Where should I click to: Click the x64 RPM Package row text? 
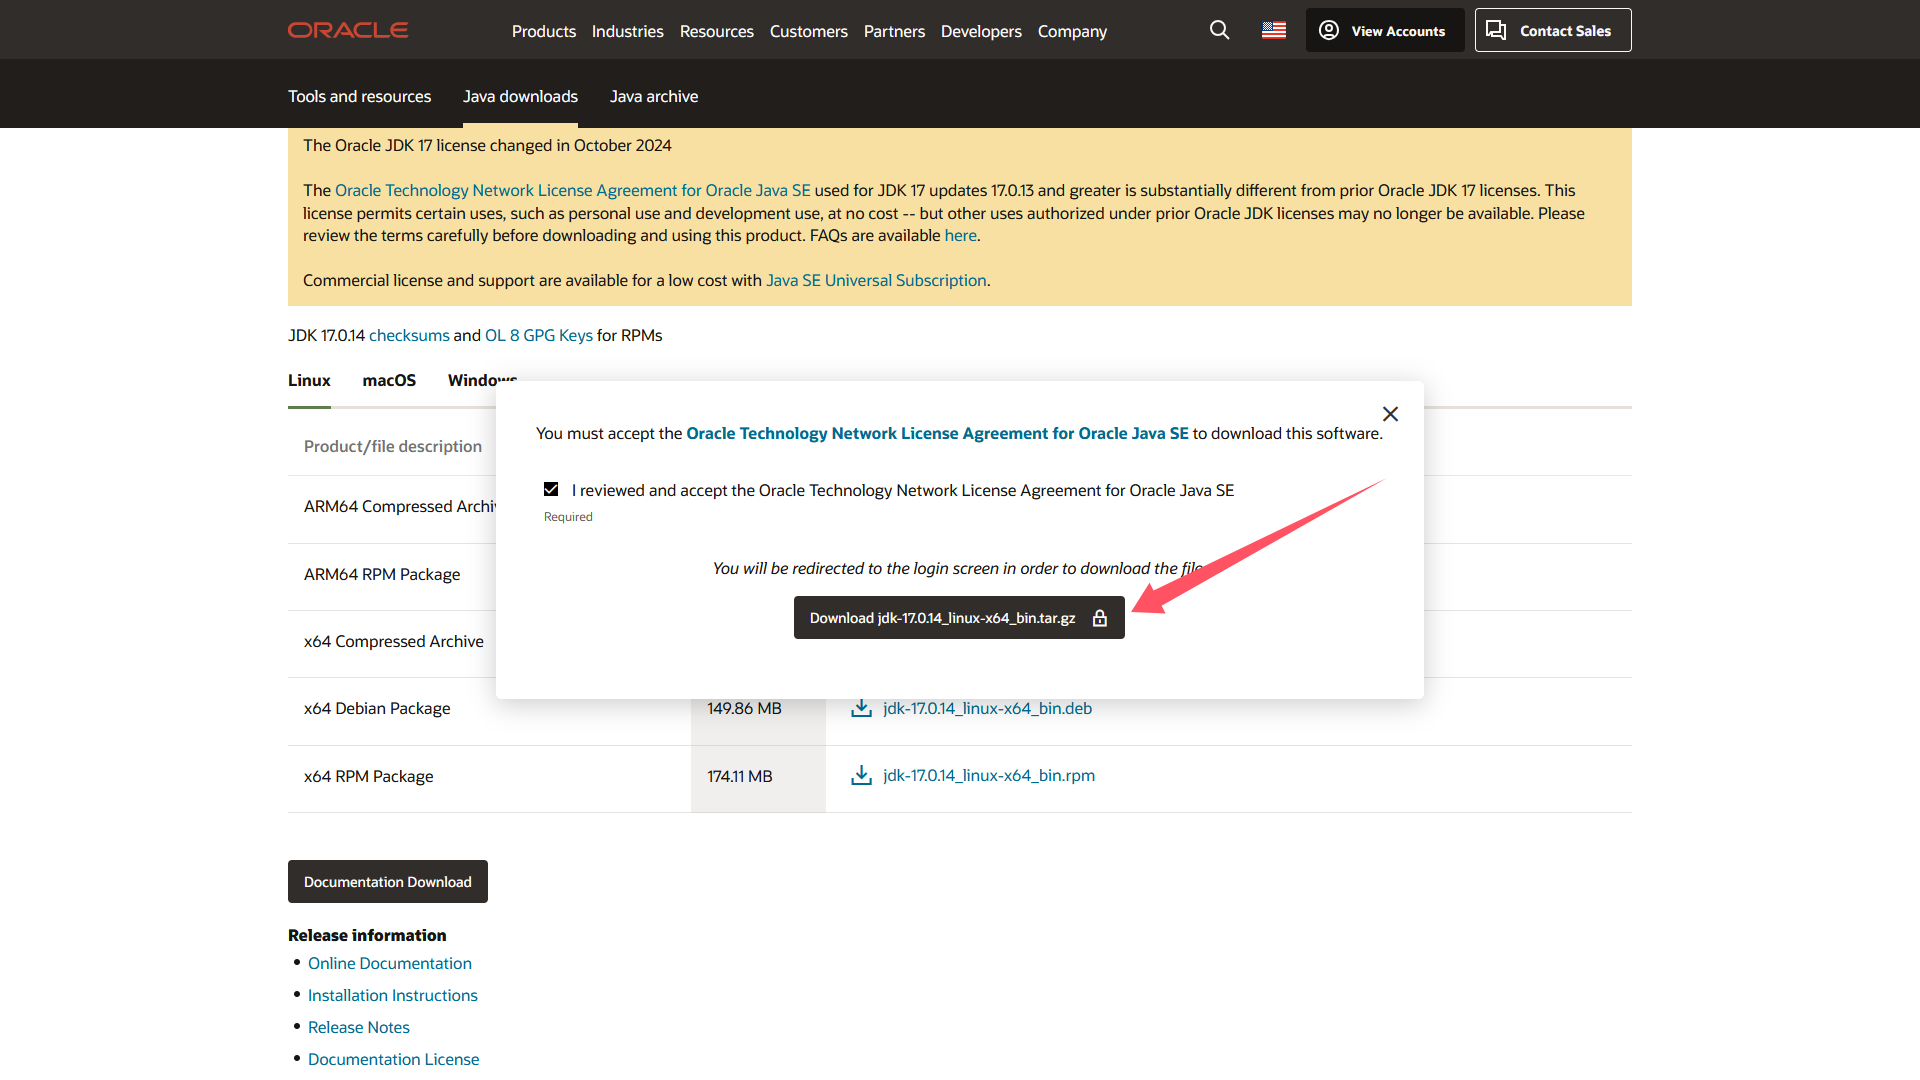click(x=369, y=776)
